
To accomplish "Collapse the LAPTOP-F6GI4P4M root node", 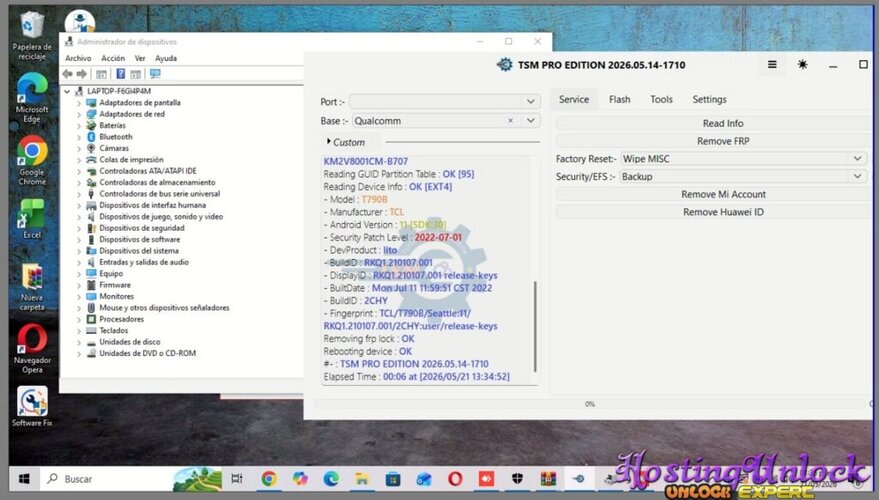I will (x=67, y=91).
